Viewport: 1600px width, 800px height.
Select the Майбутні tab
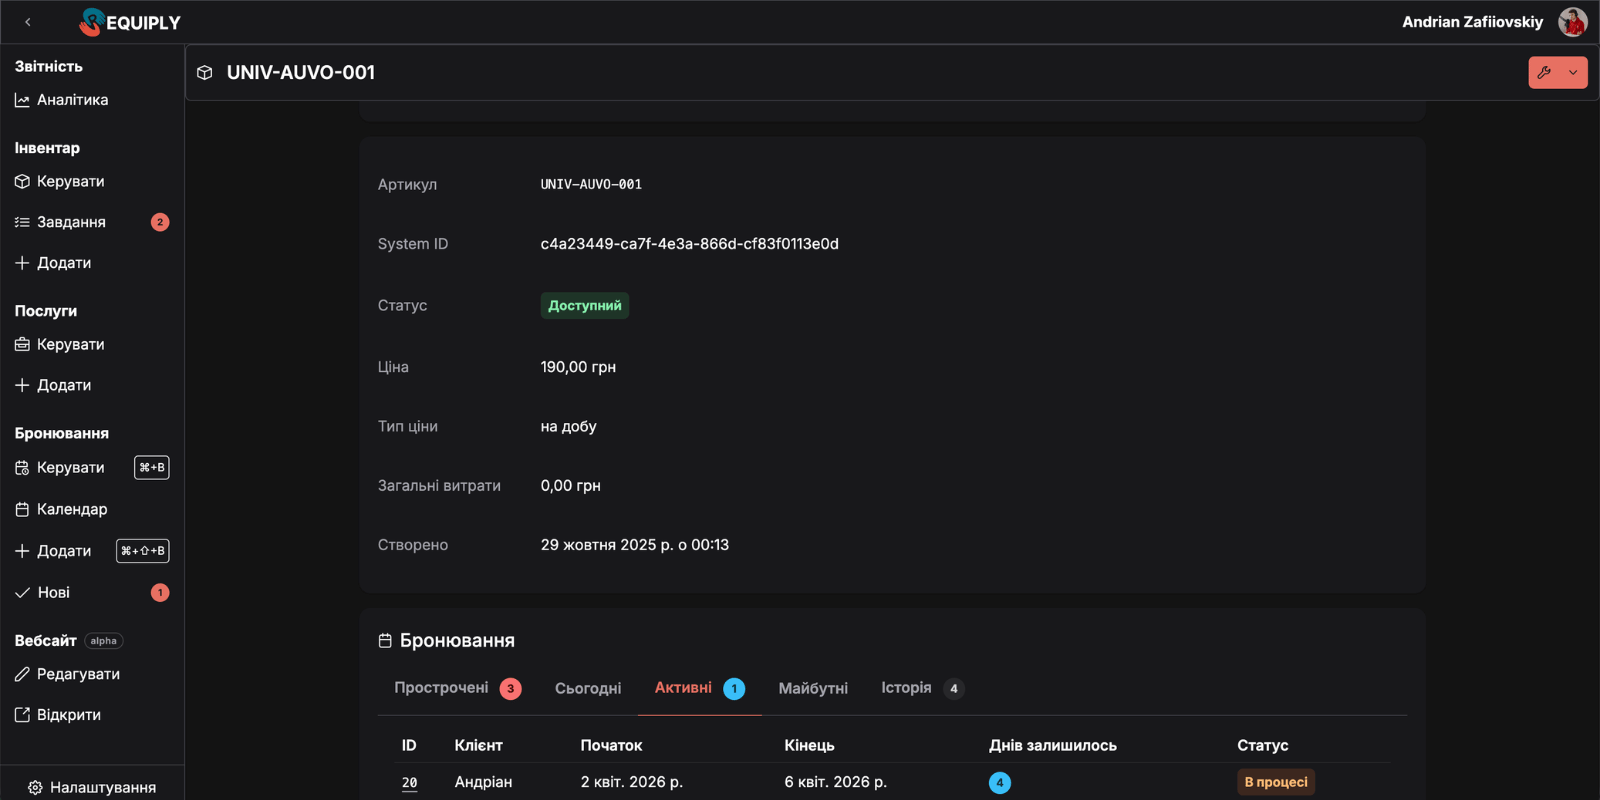pyautogui.click(x=813, y=688)
